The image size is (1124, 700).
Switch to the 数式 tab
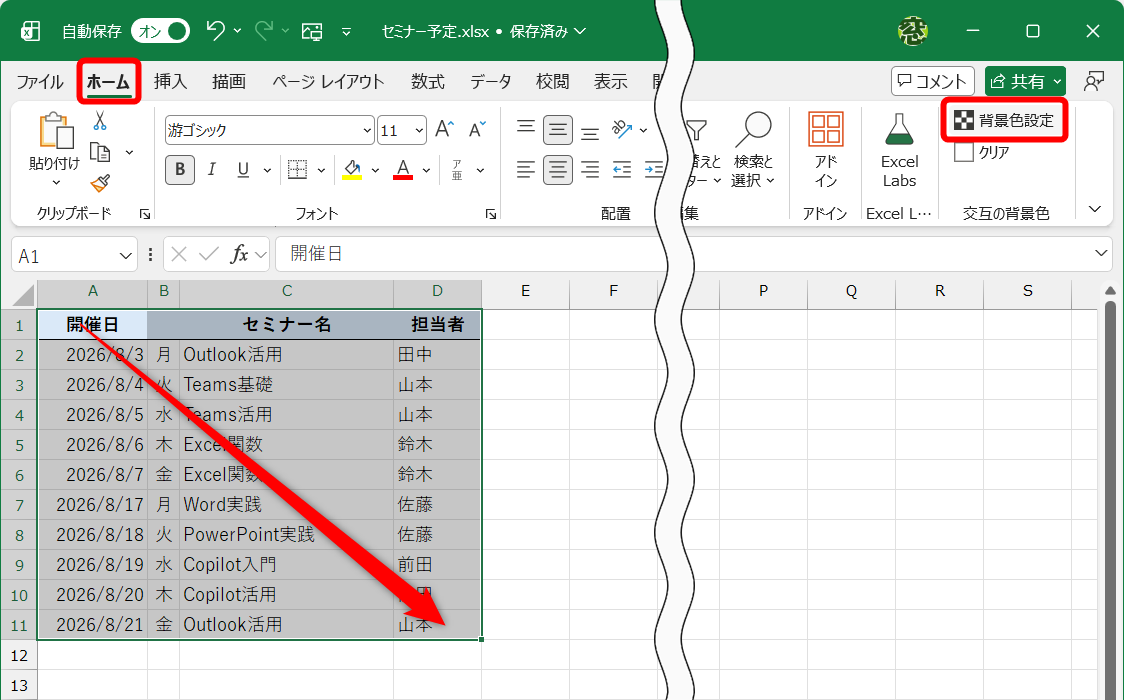[428, 82]
